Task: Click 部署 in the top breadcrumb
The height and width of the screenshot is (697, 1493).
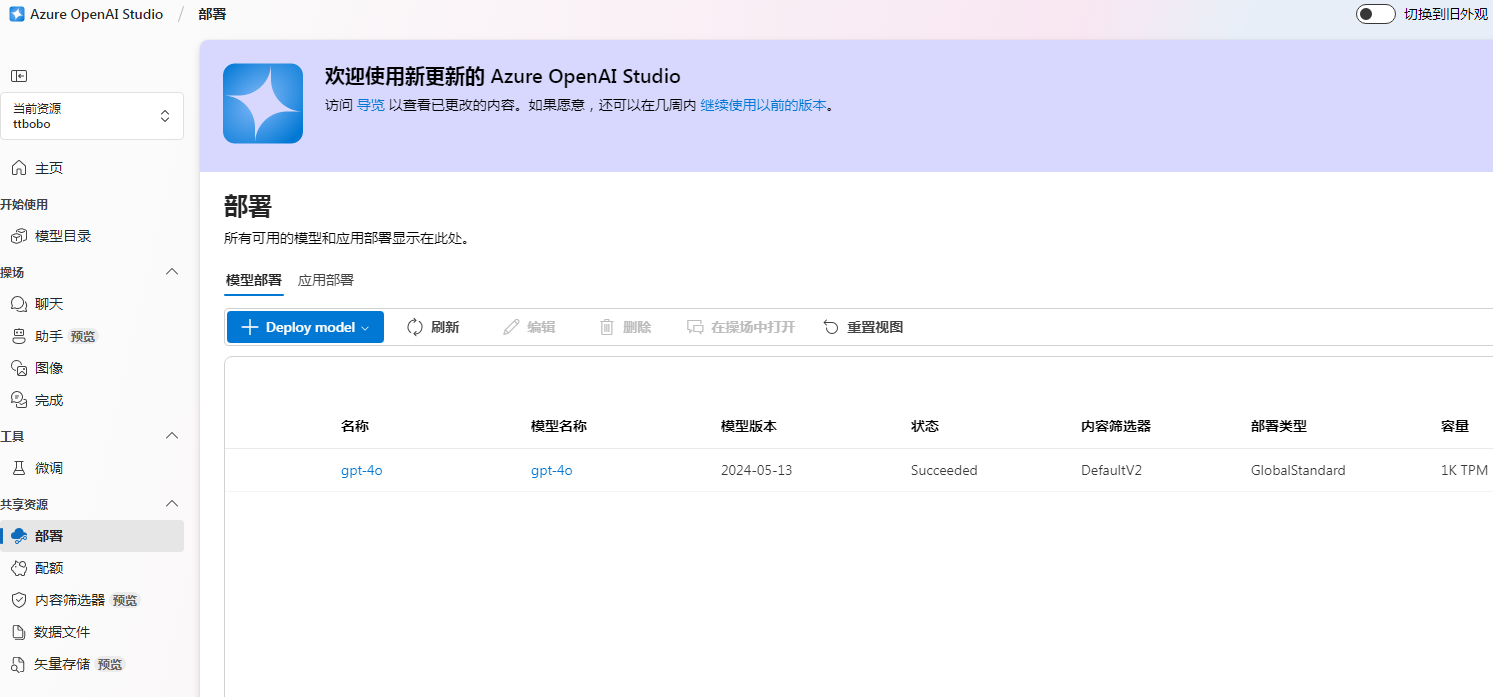Action: point(212,14)
